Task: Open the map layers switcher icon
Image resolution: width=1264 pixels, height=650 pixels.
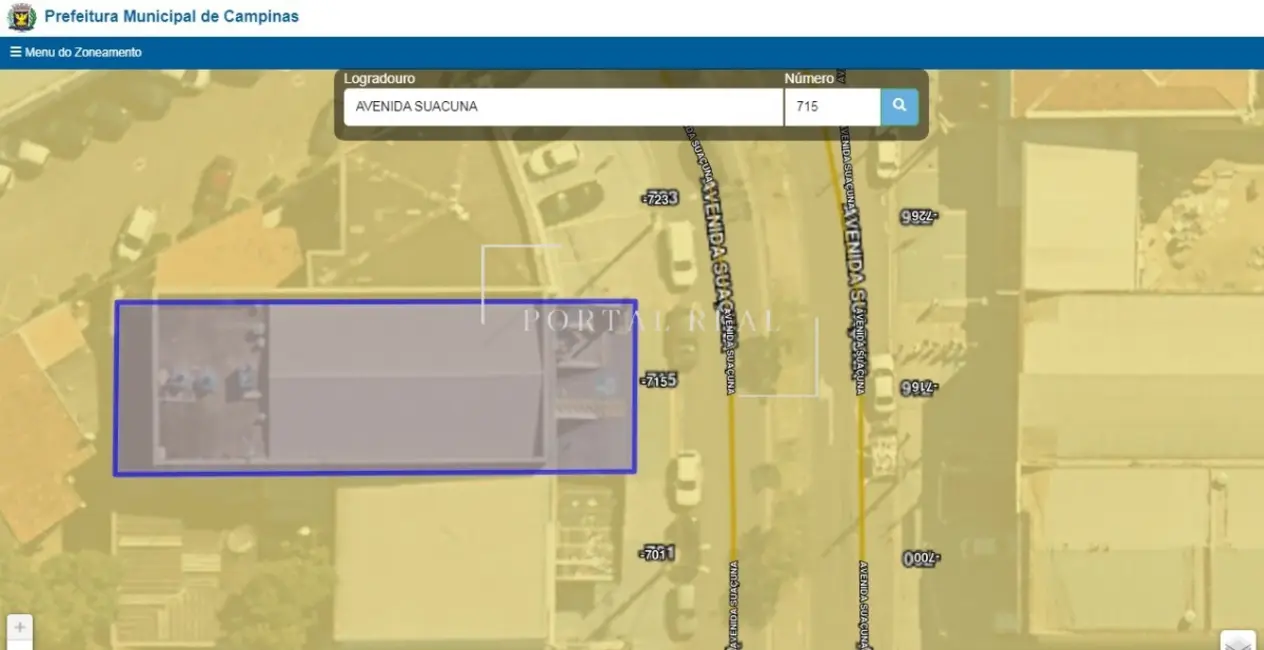Action: click(1238, 641)
